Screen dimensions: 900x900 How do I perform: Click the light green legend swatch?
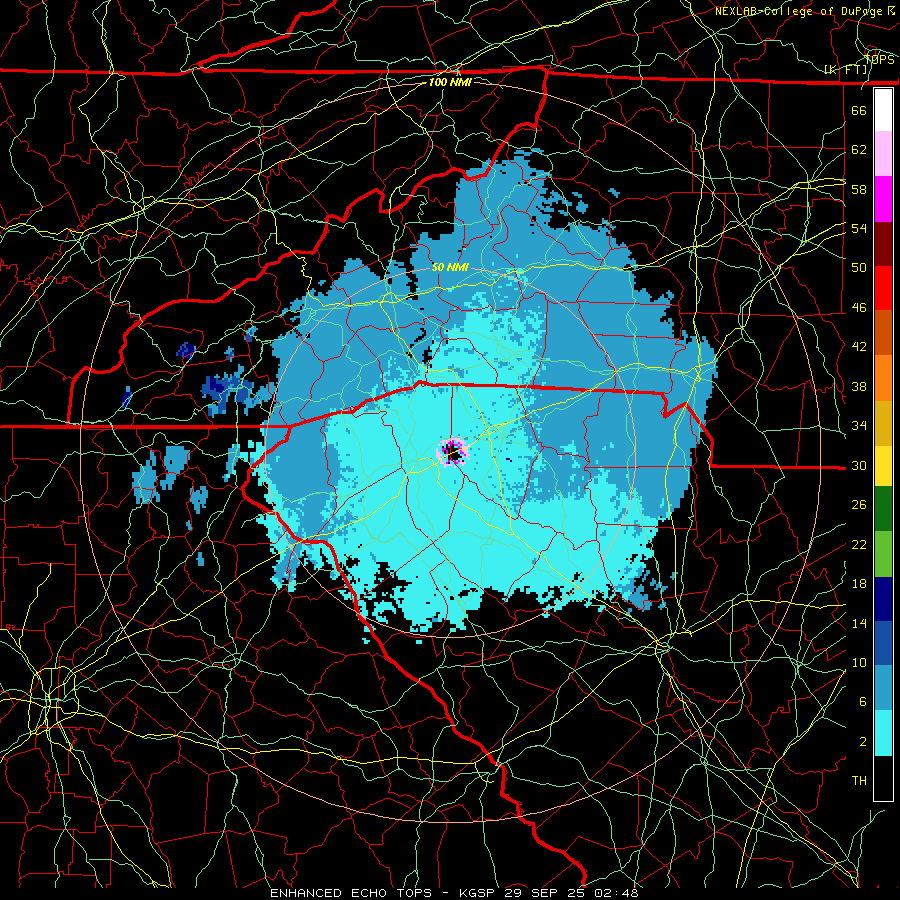coord(883,554)
